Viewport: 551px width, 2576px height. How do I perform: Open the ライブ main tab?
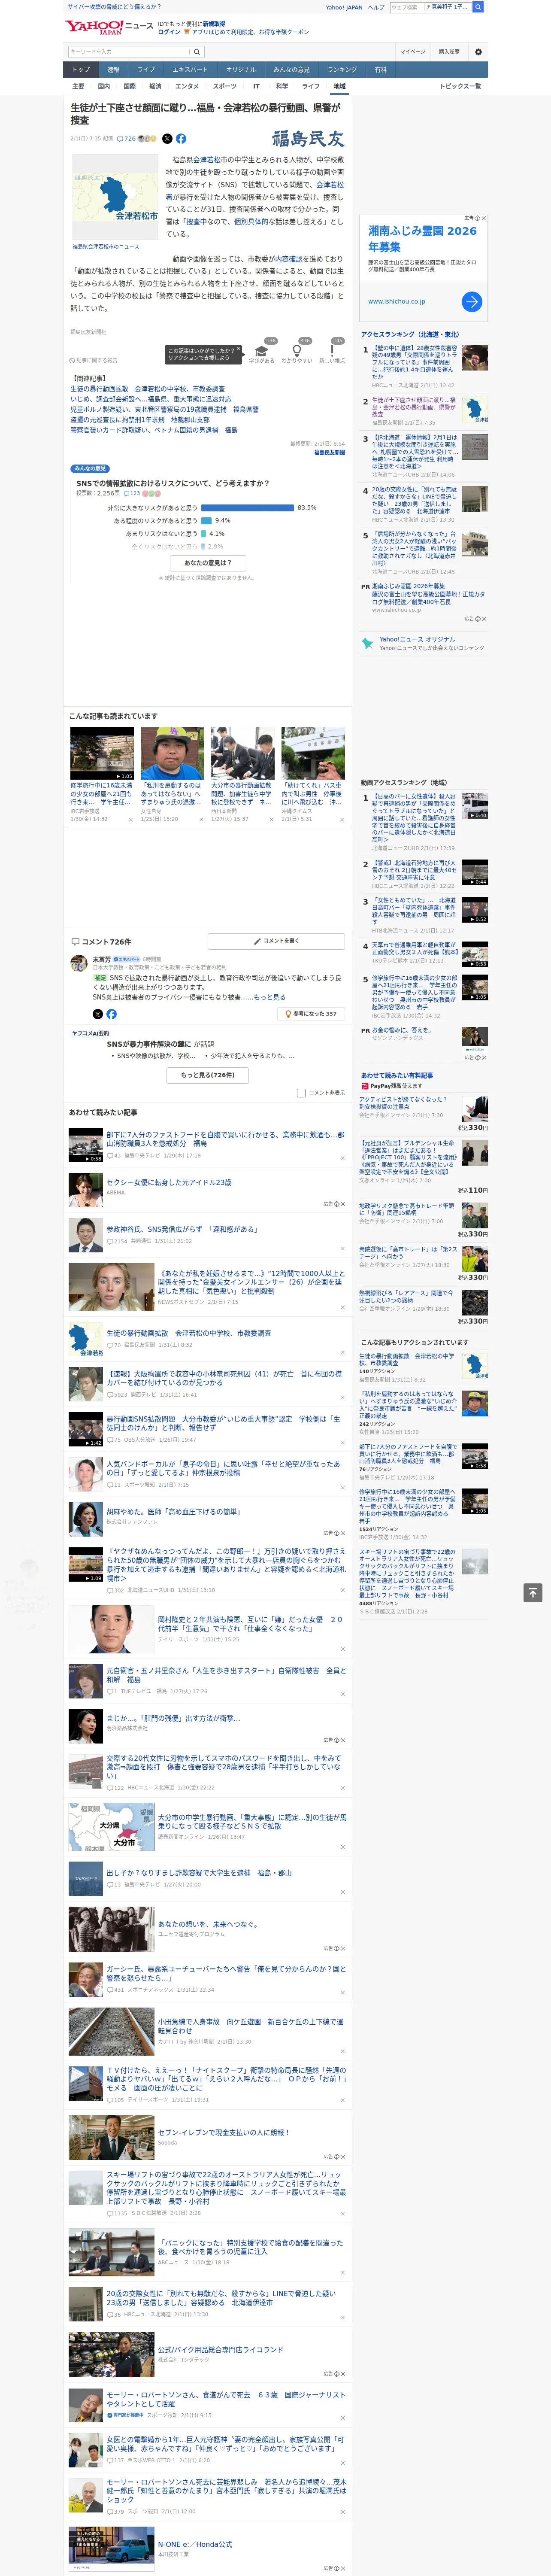146,69
